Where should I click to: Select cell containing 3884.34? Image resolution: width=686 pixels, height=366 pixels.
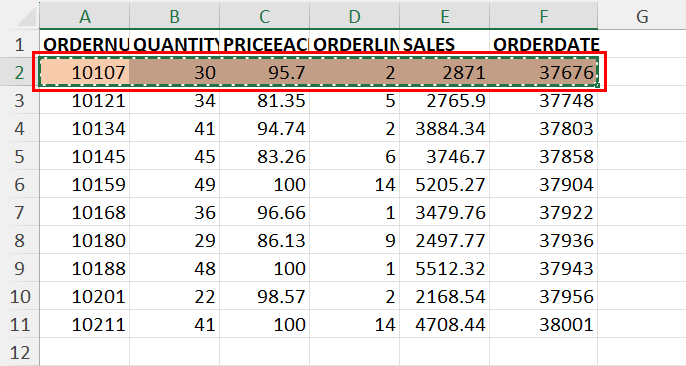(444, 128)
